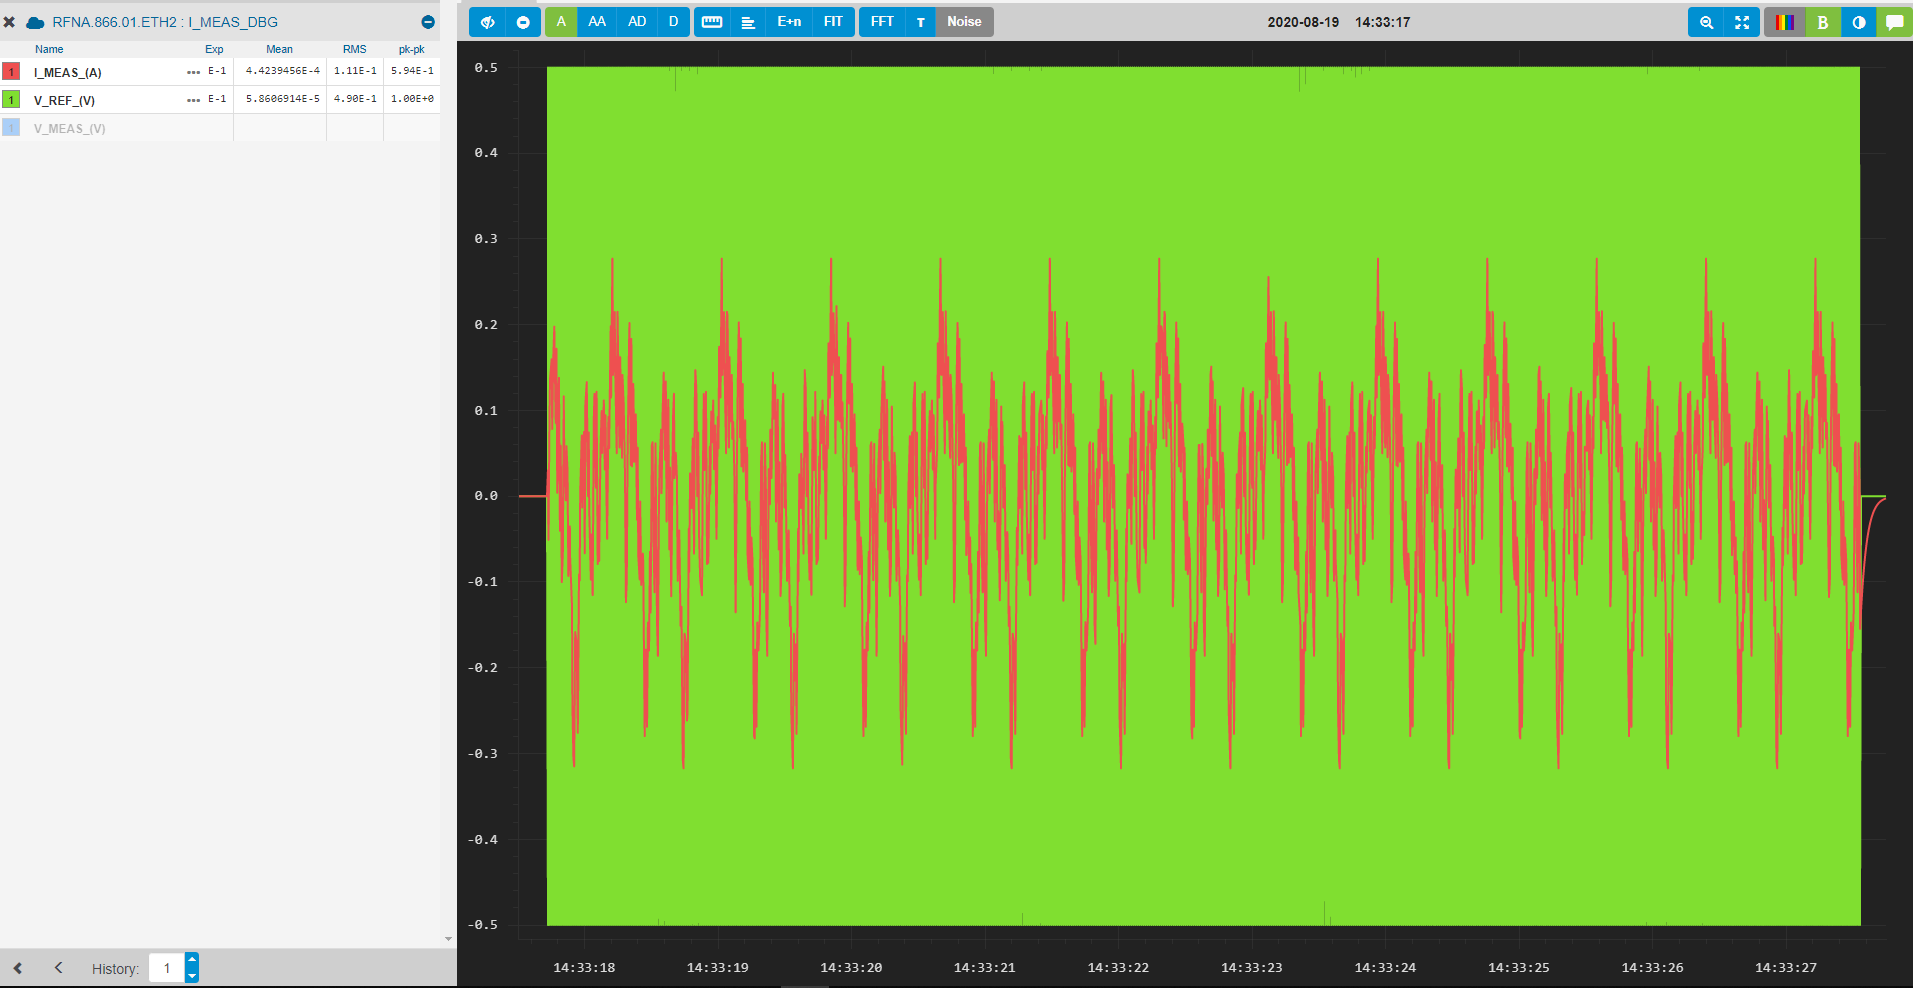Open comments with the speech bubble icon
Screen dimensions: 1913x988
[1895, 22]
